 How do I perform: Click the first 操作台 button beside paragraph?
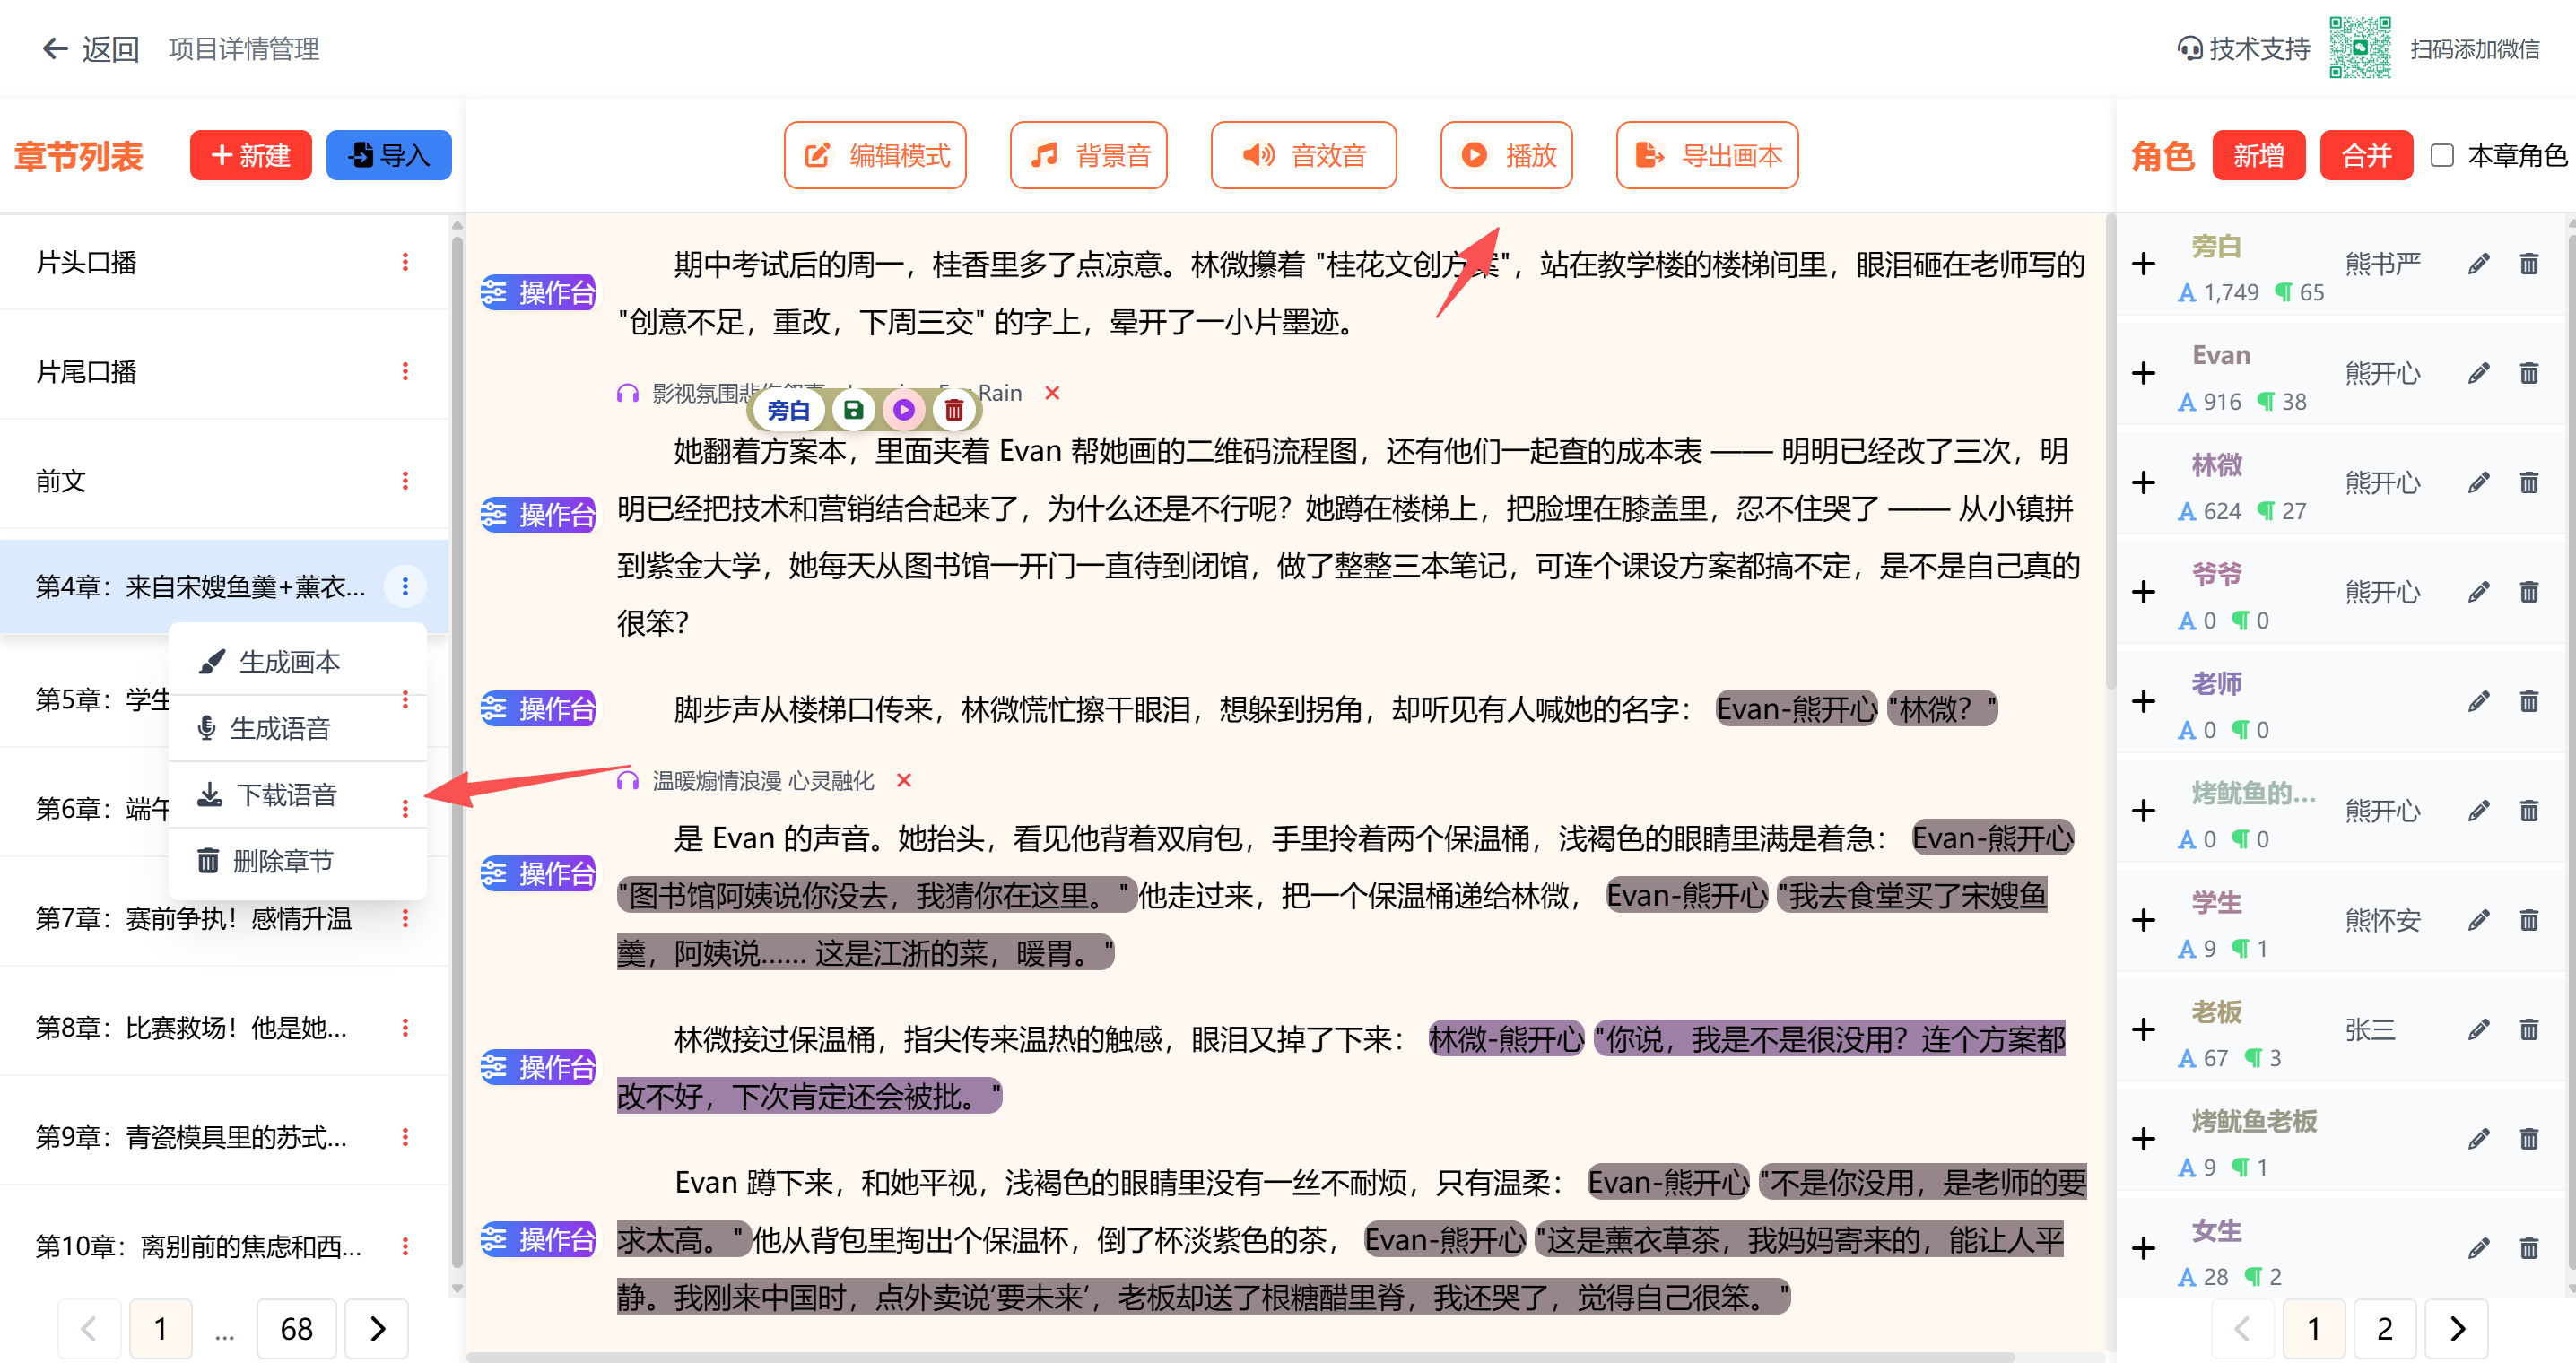(538, 293)
